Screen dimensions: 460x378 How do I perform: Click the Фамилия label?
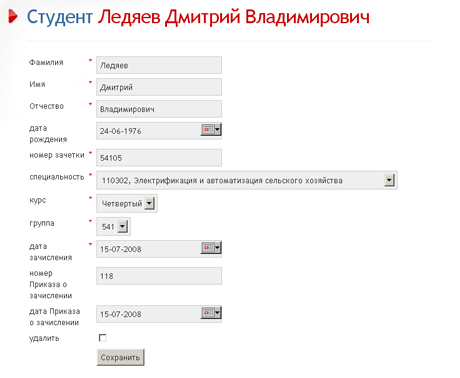[46, 62]
